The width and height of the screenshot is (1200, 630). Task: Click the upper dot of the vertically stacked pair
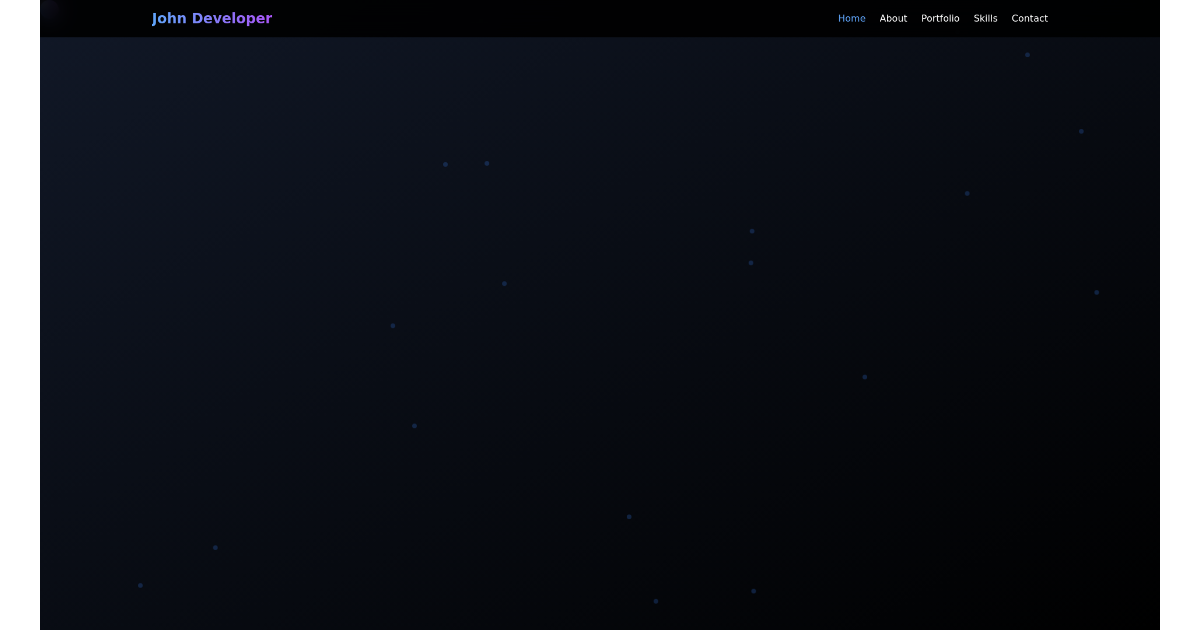coord(752,231)
